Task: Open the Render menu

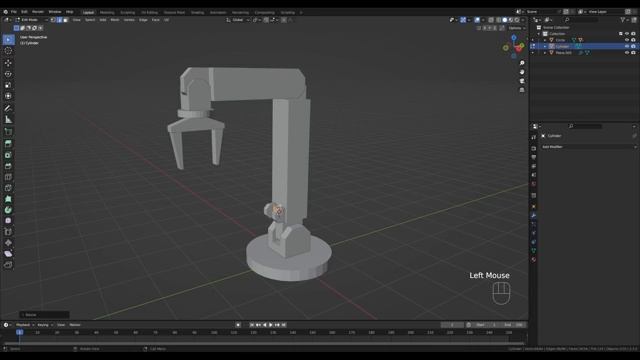Action: (x=38, y=12)
